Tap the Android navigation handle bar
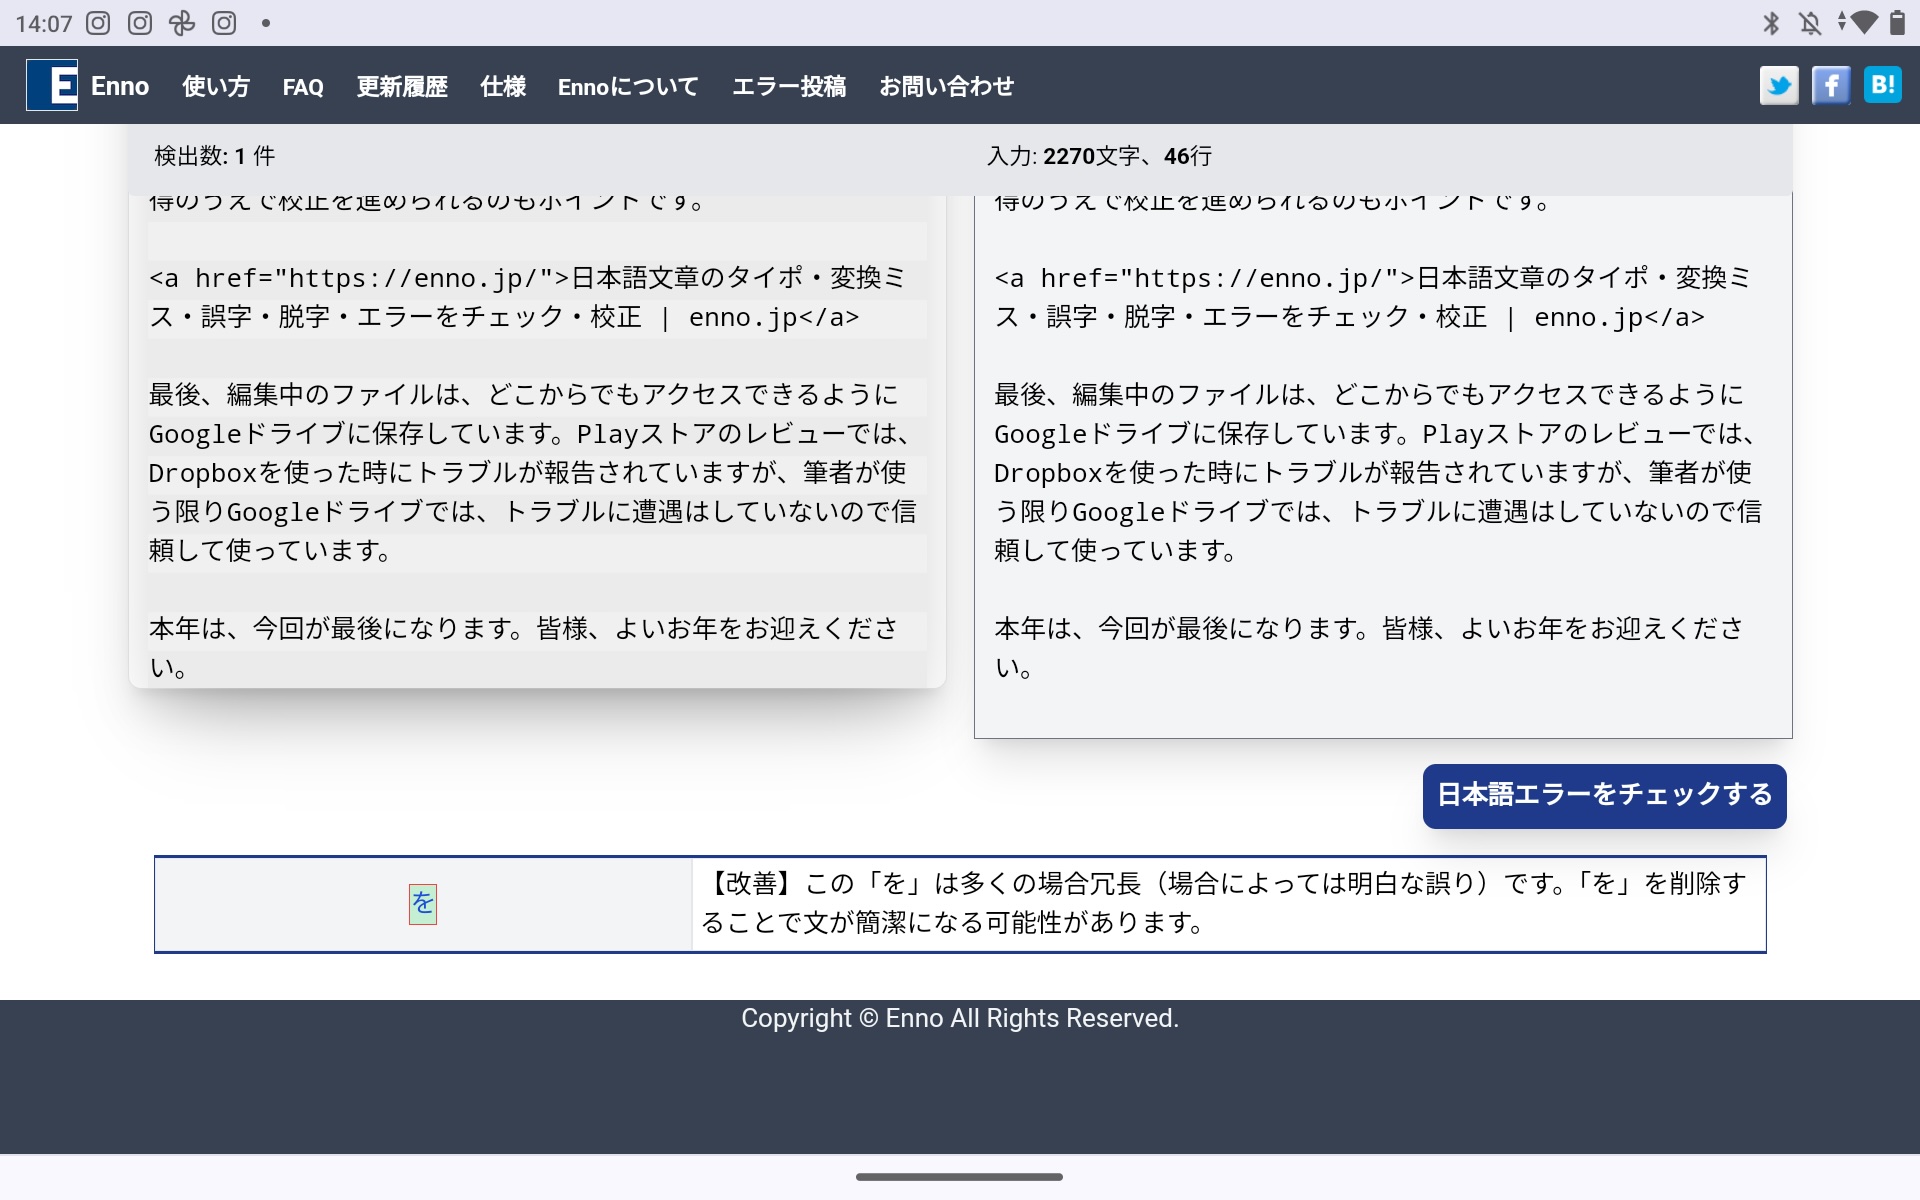1920x1200 pixels. tap(959, 1177)
